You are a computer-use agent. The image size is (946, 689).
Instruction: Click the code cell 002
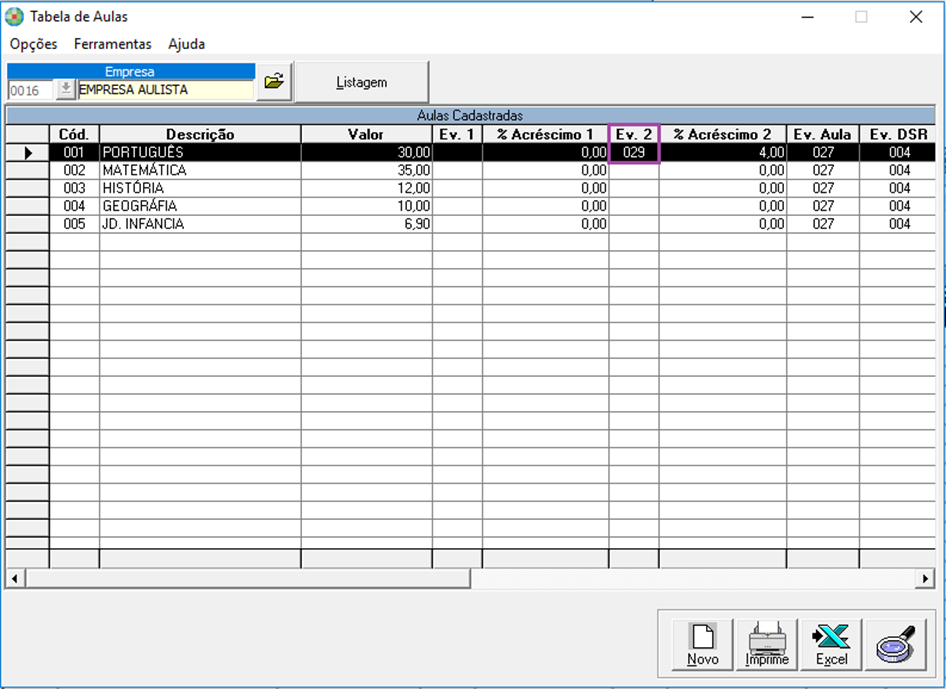pos(74,170)
